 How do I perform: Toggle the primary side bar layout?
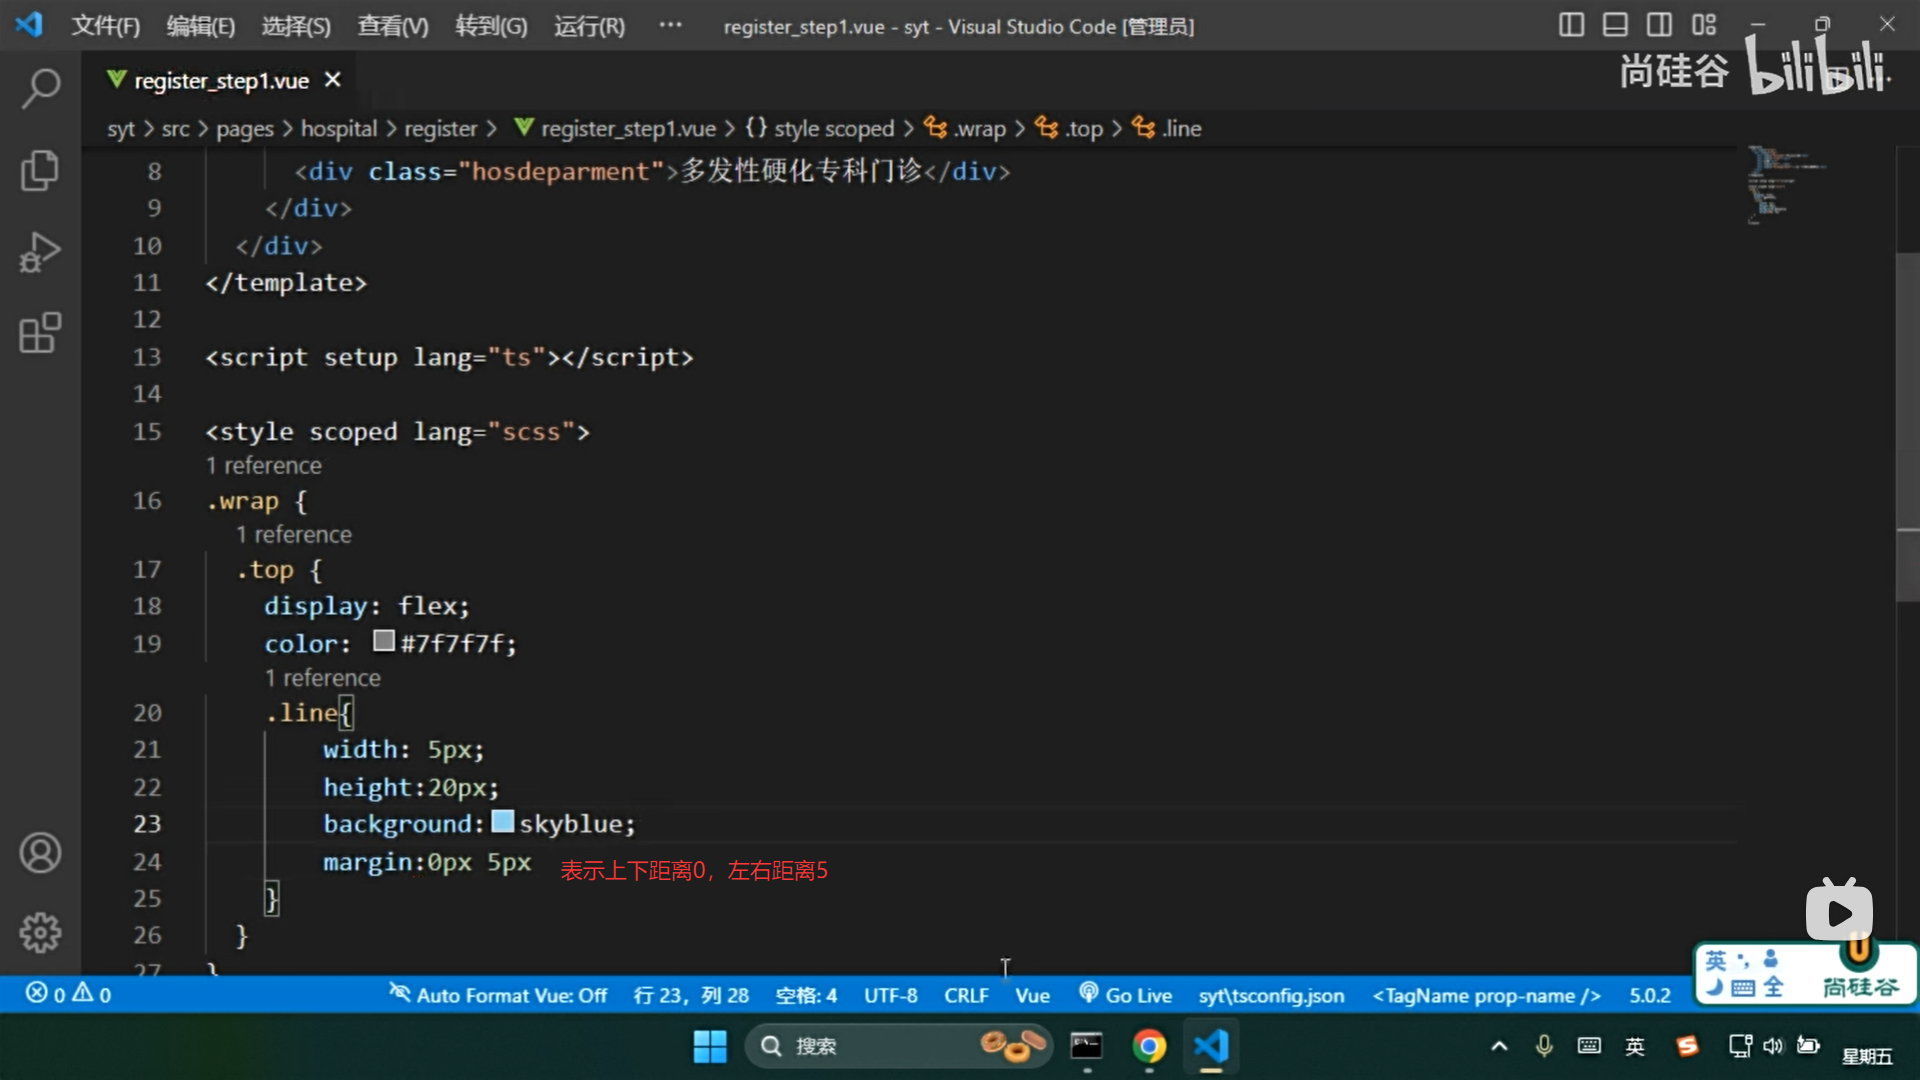pos(1571,25)
